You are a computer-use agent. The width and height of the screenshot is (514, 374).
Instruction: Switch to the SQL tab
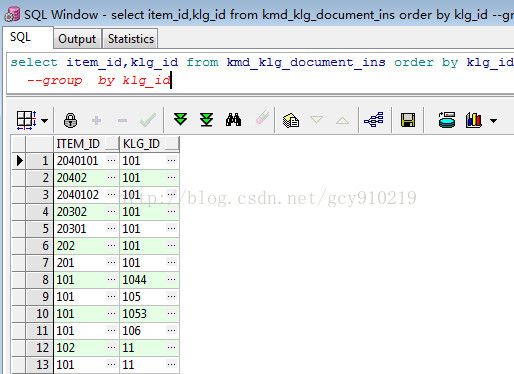click(28, 37)
